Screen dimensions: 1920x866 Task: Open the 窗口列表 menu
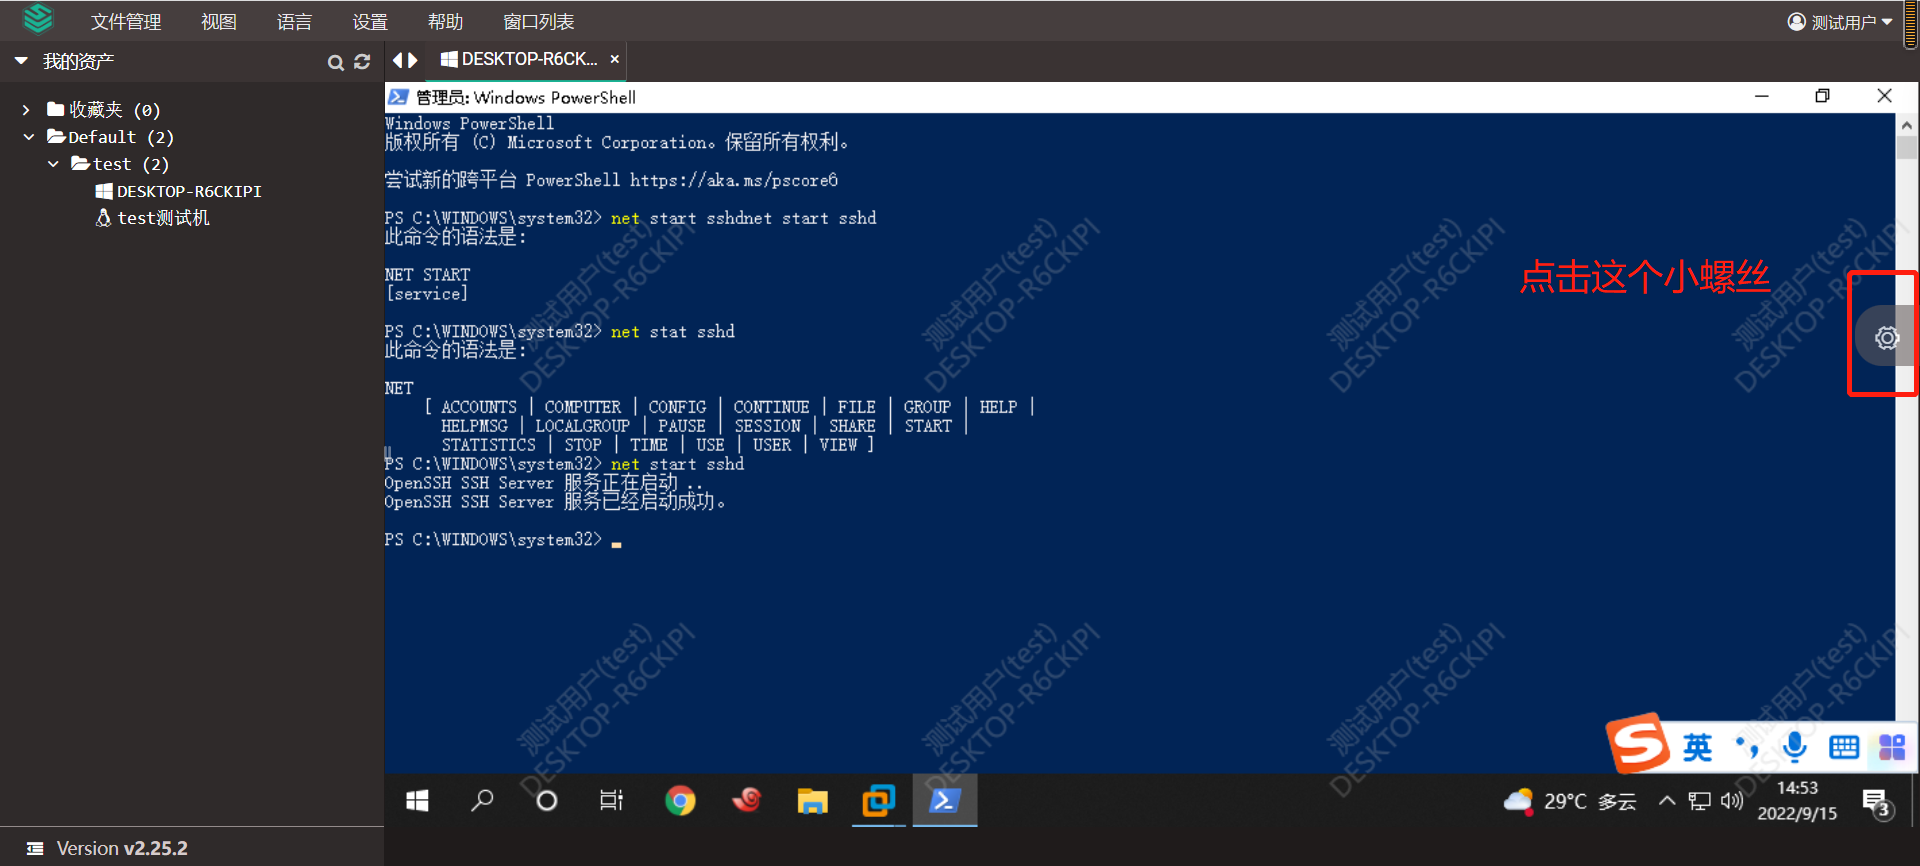(538, 22)
